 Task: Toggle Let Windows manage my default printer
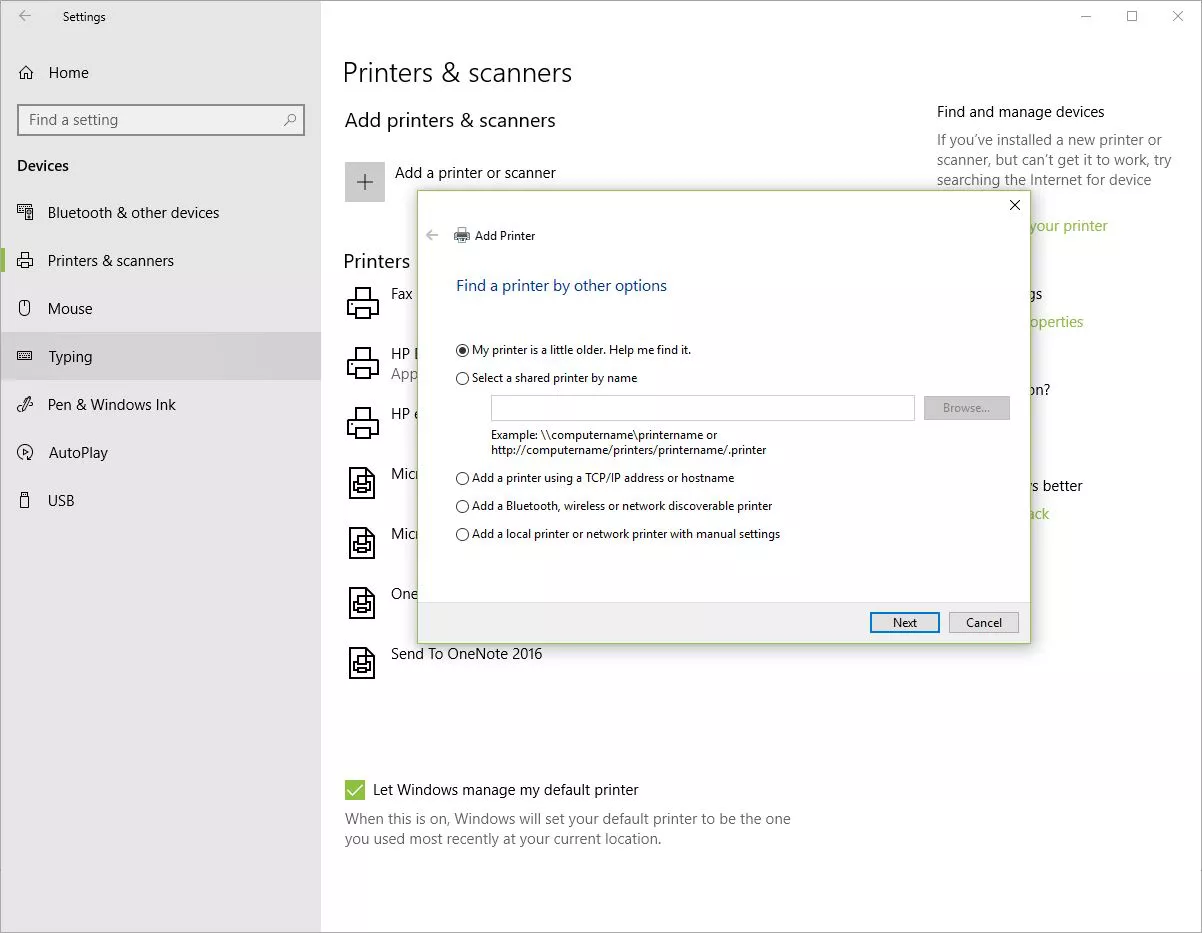click(x=355, y=790)
